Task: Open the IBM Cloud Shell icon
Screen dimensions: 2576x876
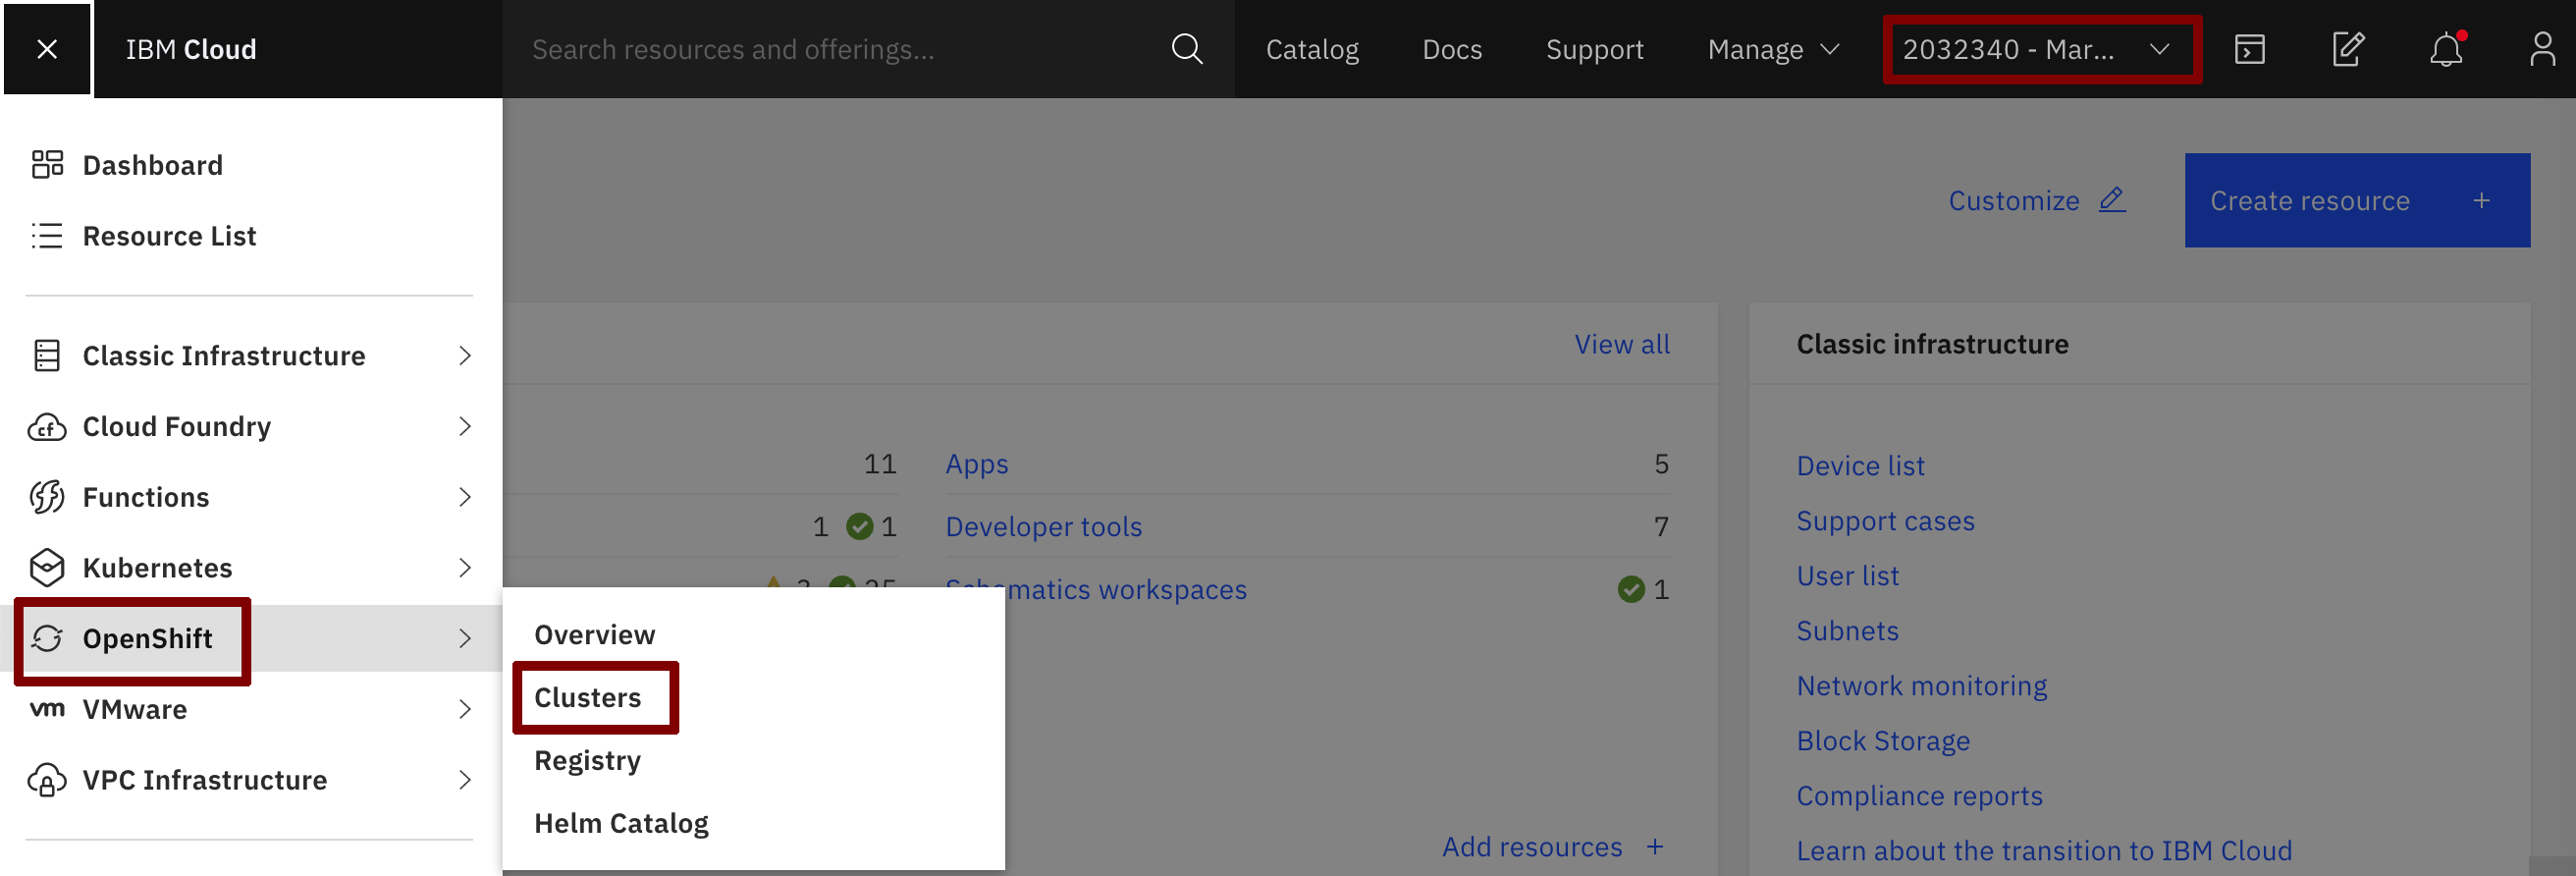Action: (2249, 49)
